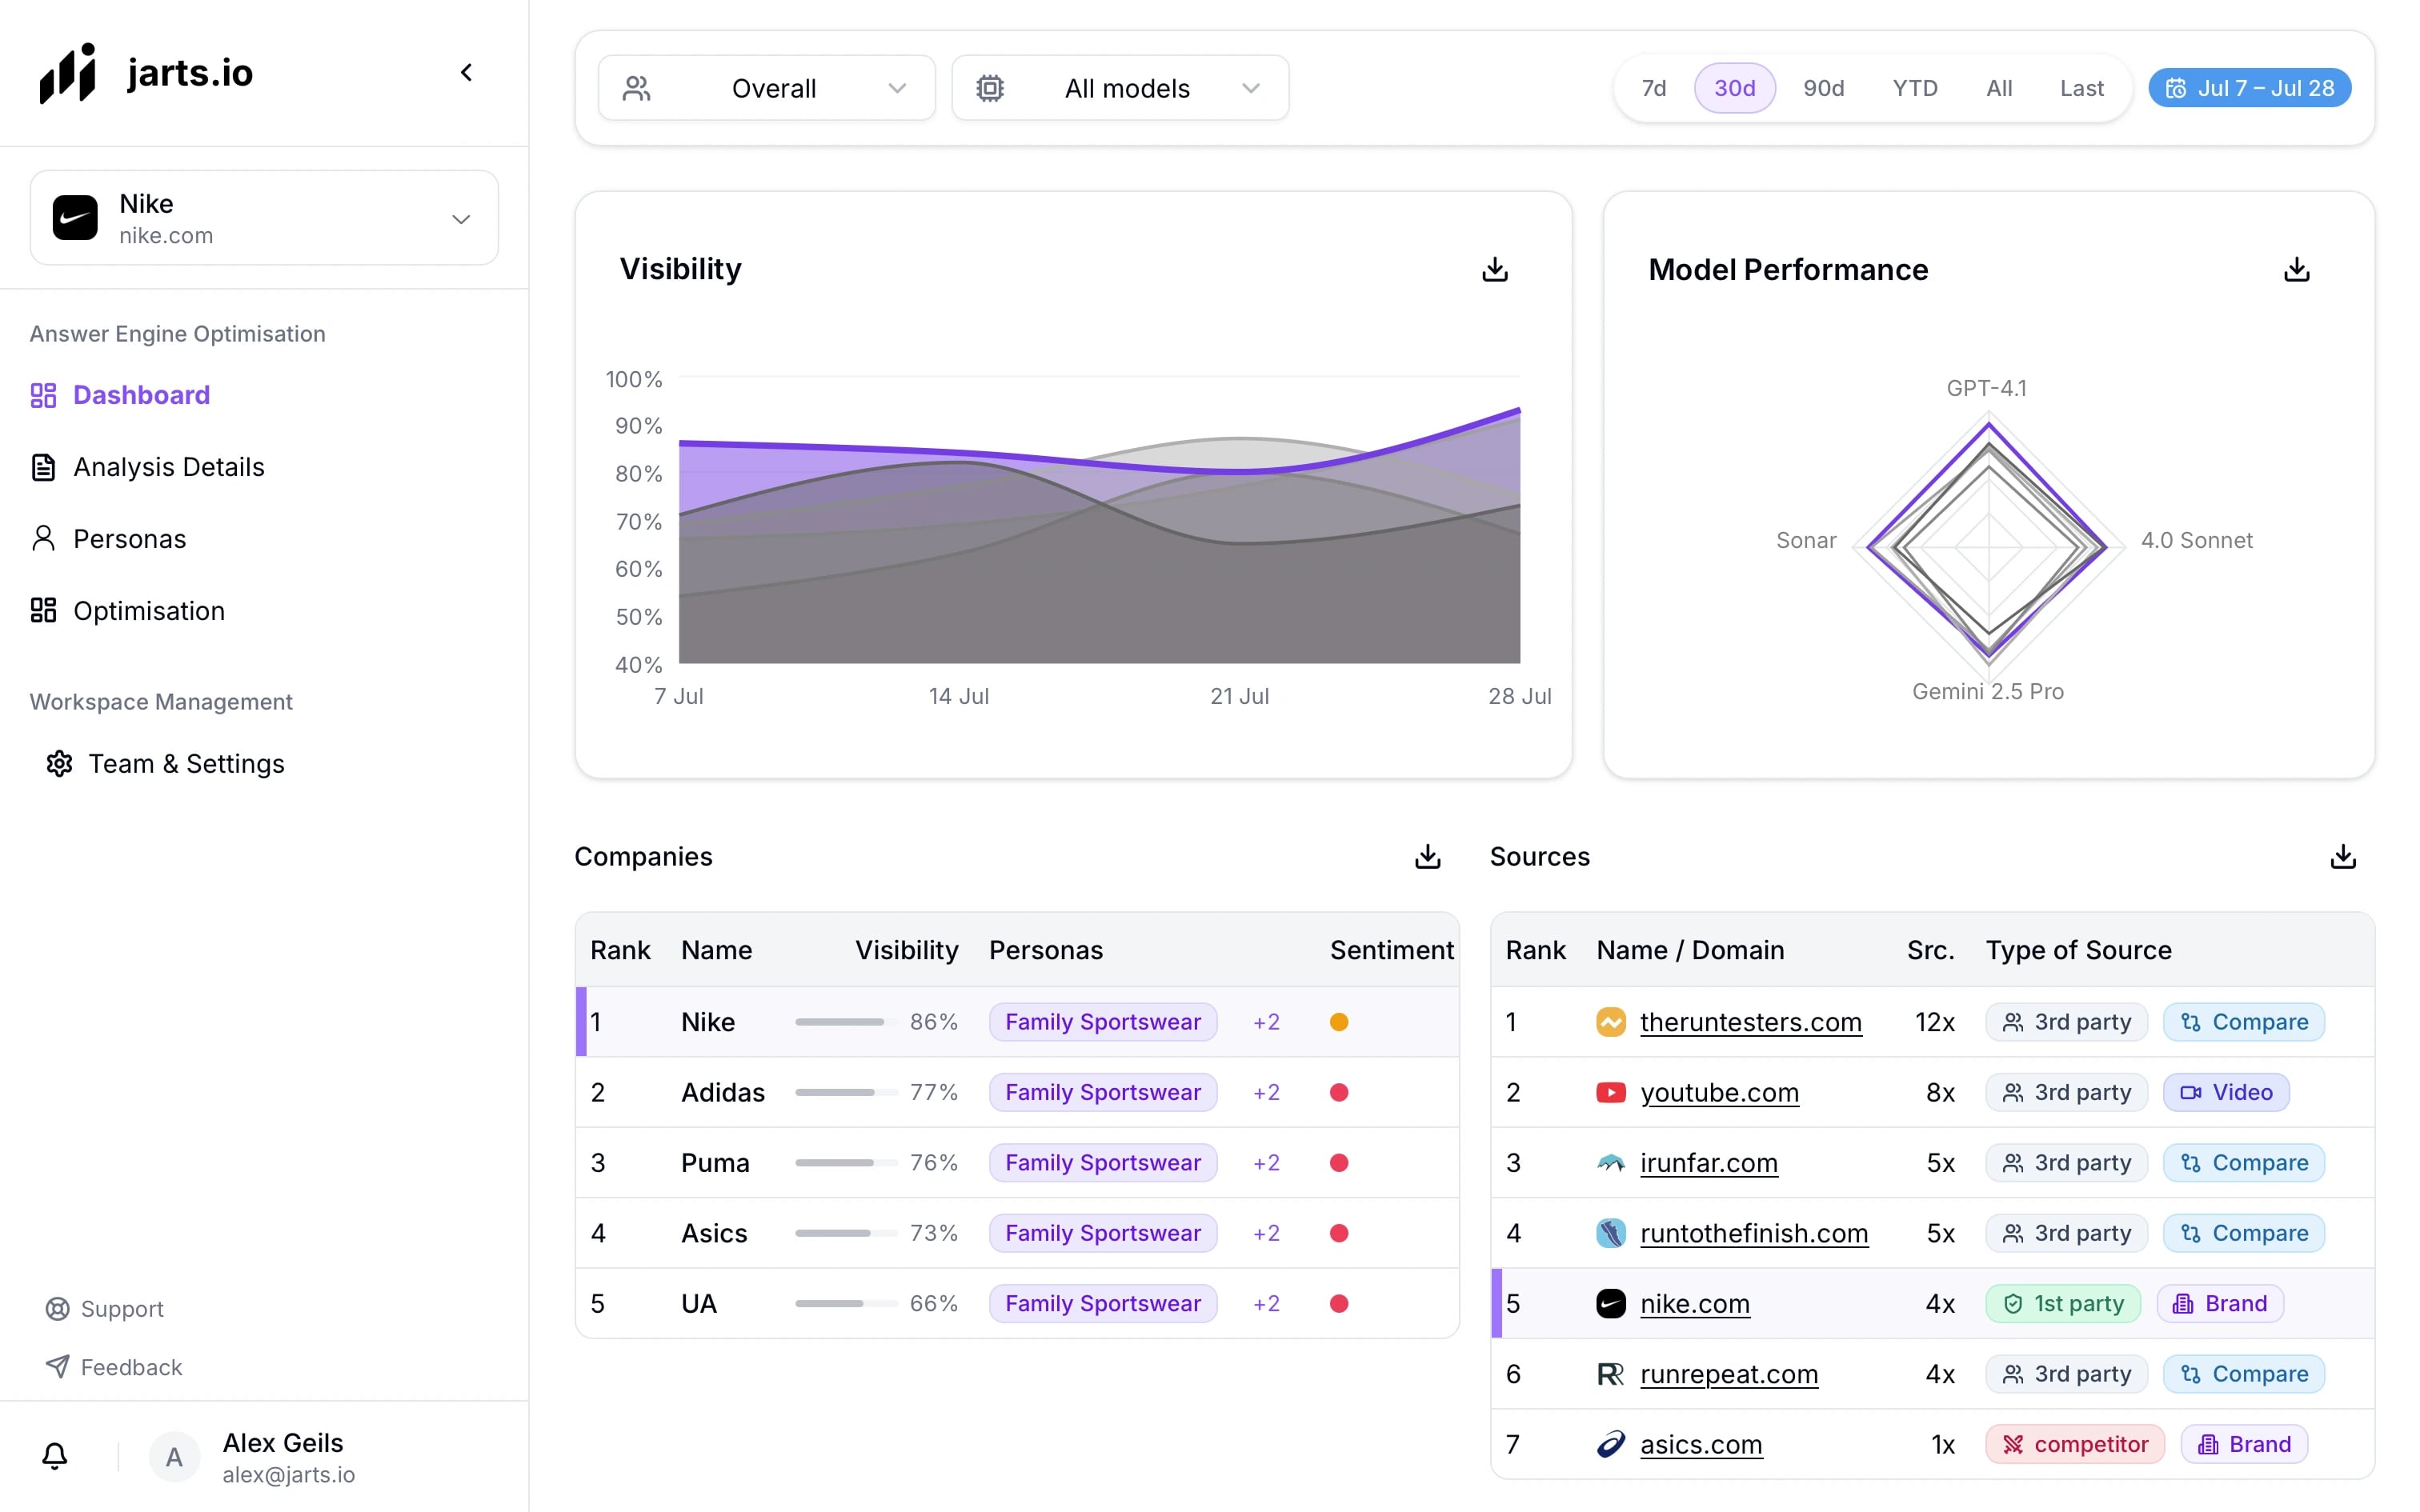The image size is (2420, 1512).
Task: Navigate to Optimisation
Action: 128,611
